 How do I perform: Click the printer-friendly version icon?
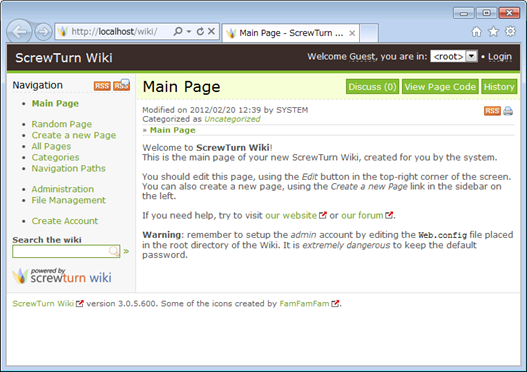pyautogui.click(x=508, y=111)
